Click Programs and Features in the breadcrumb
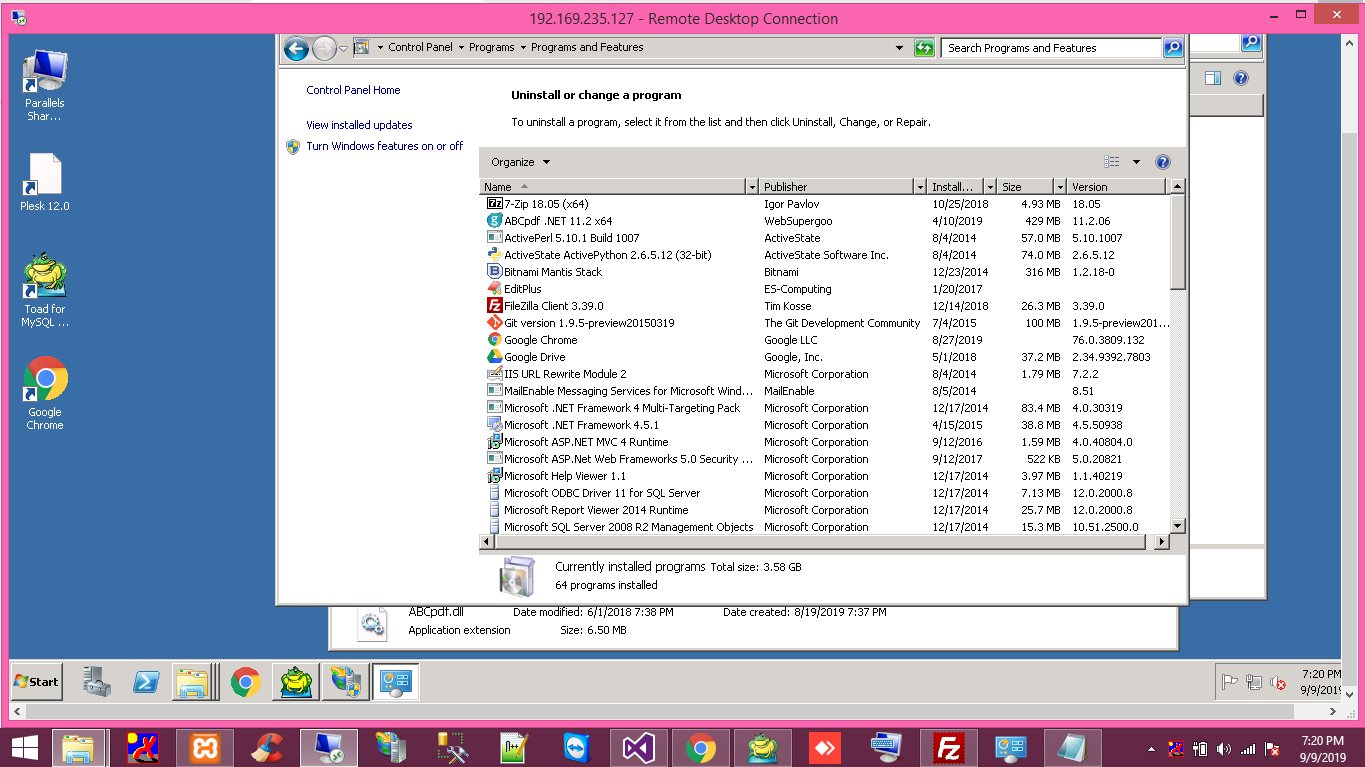Viewport: 1365px width, 767px height. (x=587, y=47)
